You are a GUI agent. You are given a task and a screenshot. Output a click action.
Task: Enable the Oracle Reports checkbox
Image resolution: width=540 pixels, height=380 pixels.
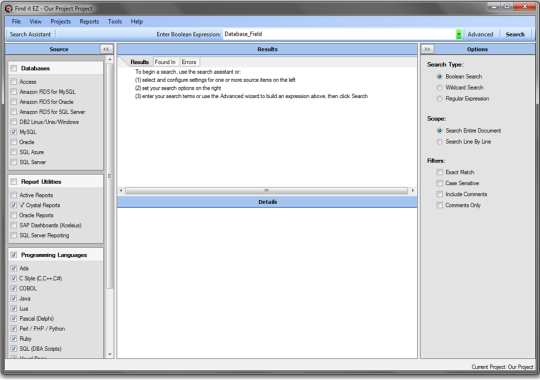tap(13, 215)
